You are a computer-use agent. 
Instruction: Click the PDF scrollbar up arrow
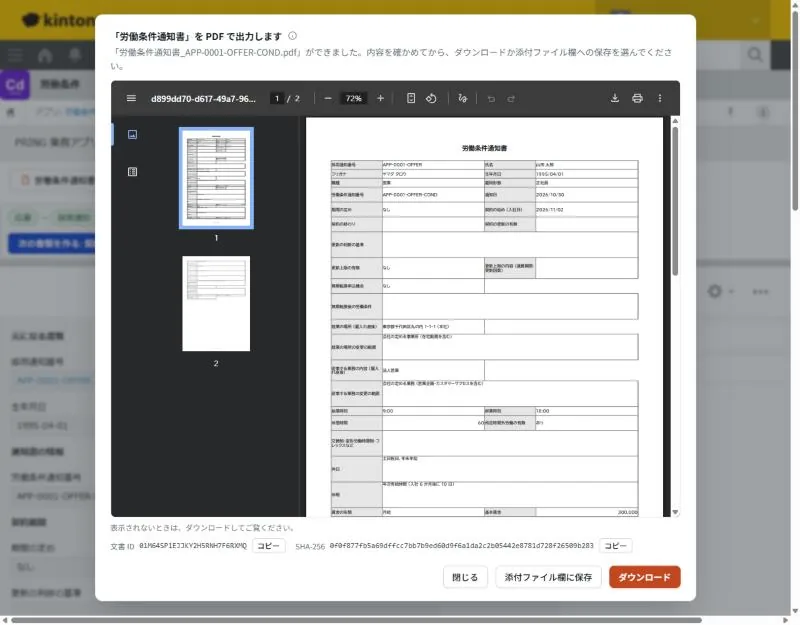pyautogui.click(x=675, y=121)
